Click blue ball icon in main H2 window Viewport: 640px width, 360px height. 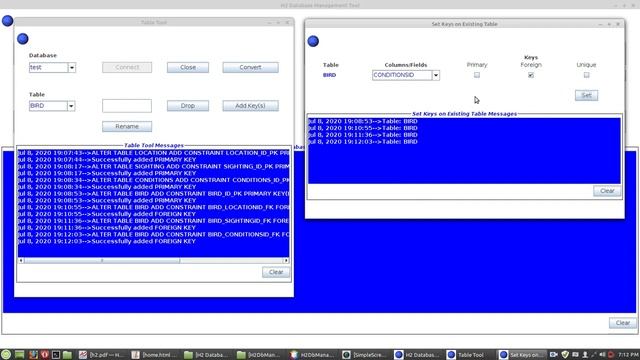[x=7, y=20]
